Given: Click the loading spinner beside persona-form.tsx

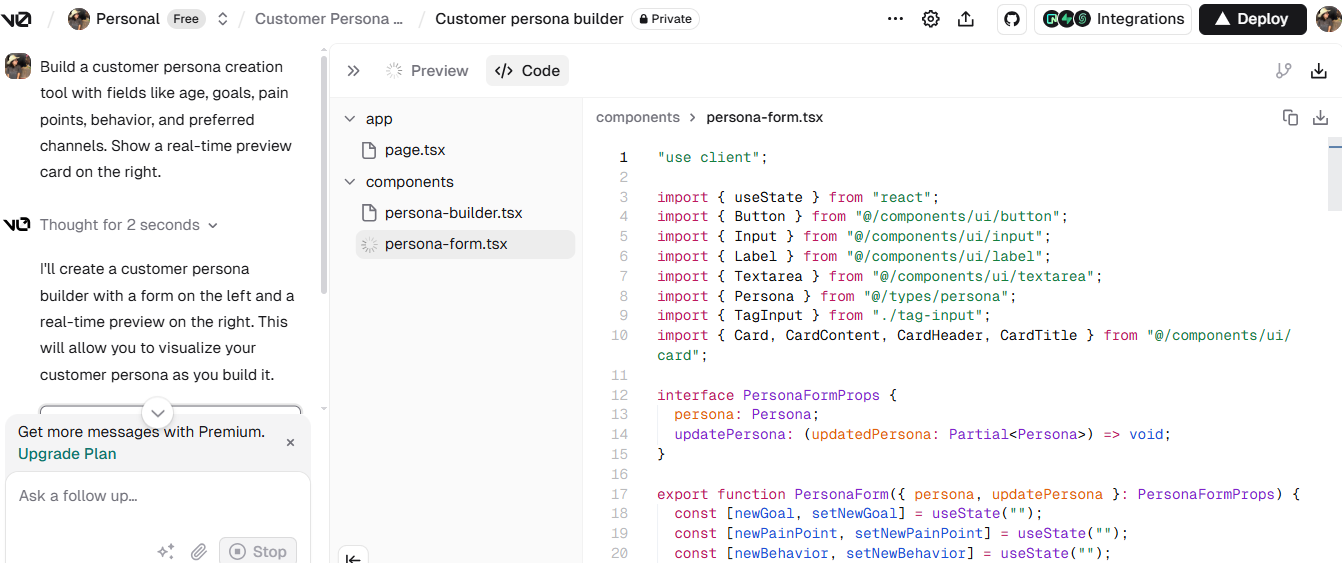Looking at the screenshot, I should (369, 244).
